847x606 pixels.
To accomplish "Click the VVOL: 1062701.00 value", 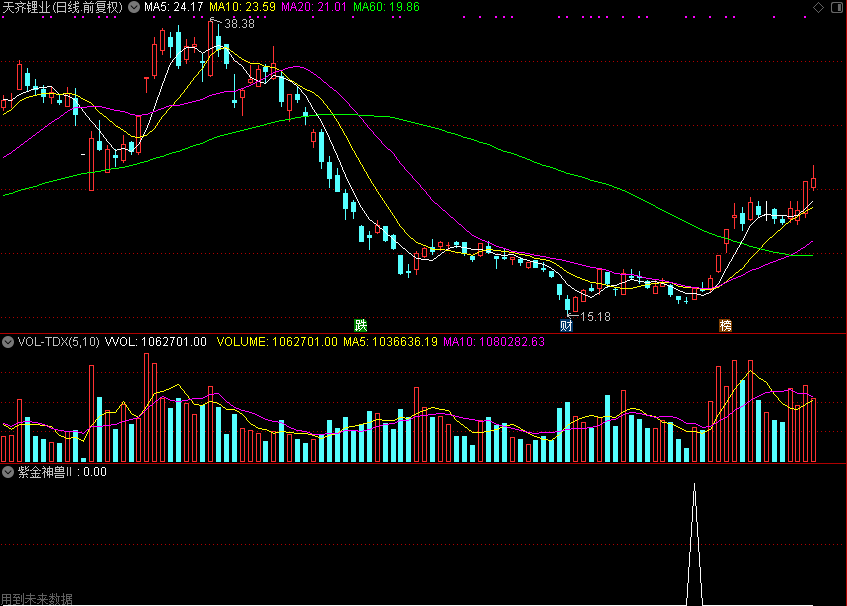I will (x=156, y=342).
